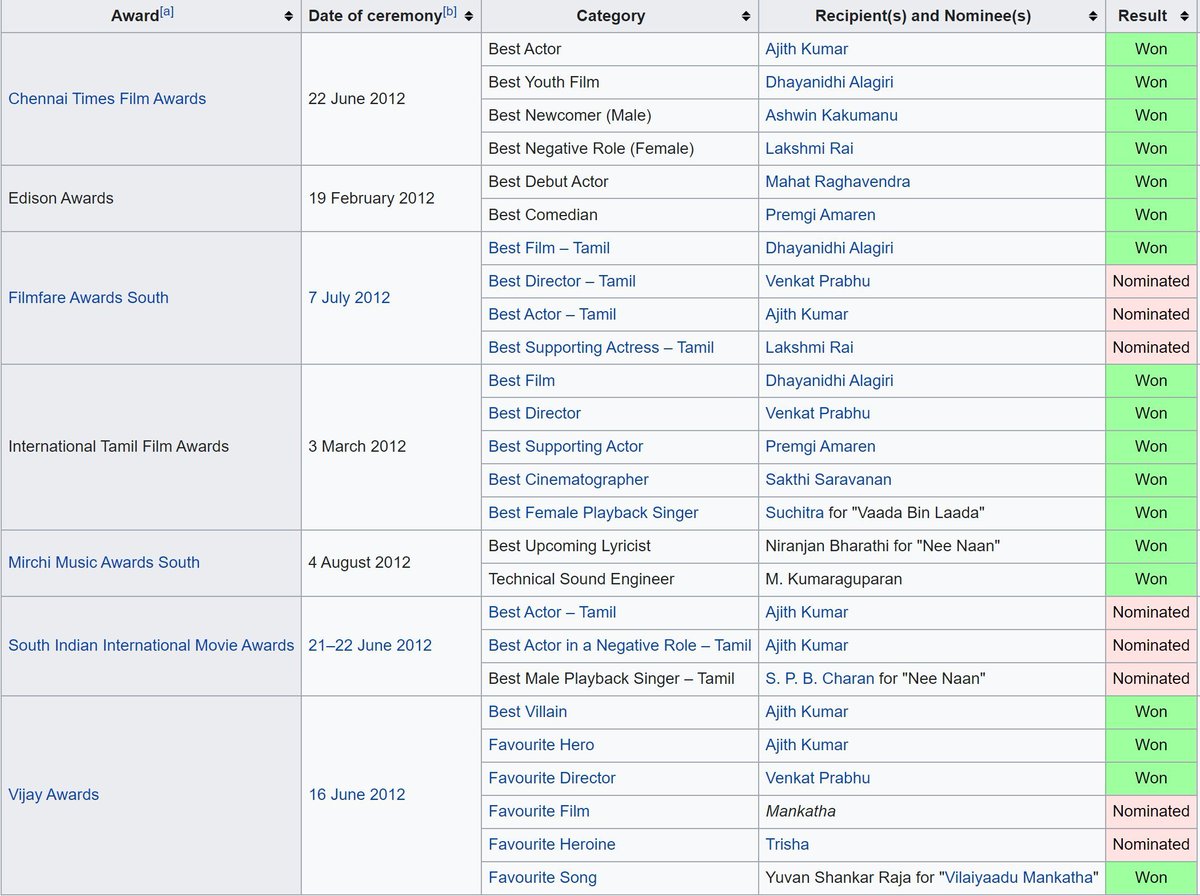Open Ajith Kumar link in Best Villain row
1200x896 pixels.
[x=807, y=711]
